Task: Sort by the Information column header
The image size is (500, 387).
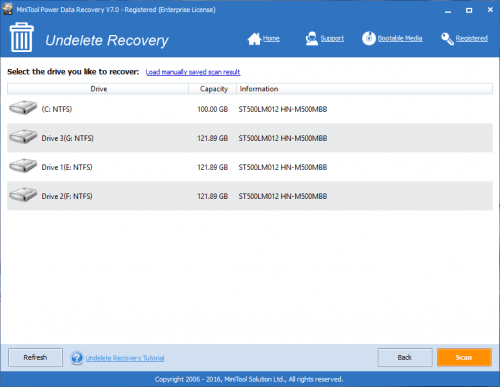Action: (364, 89)
